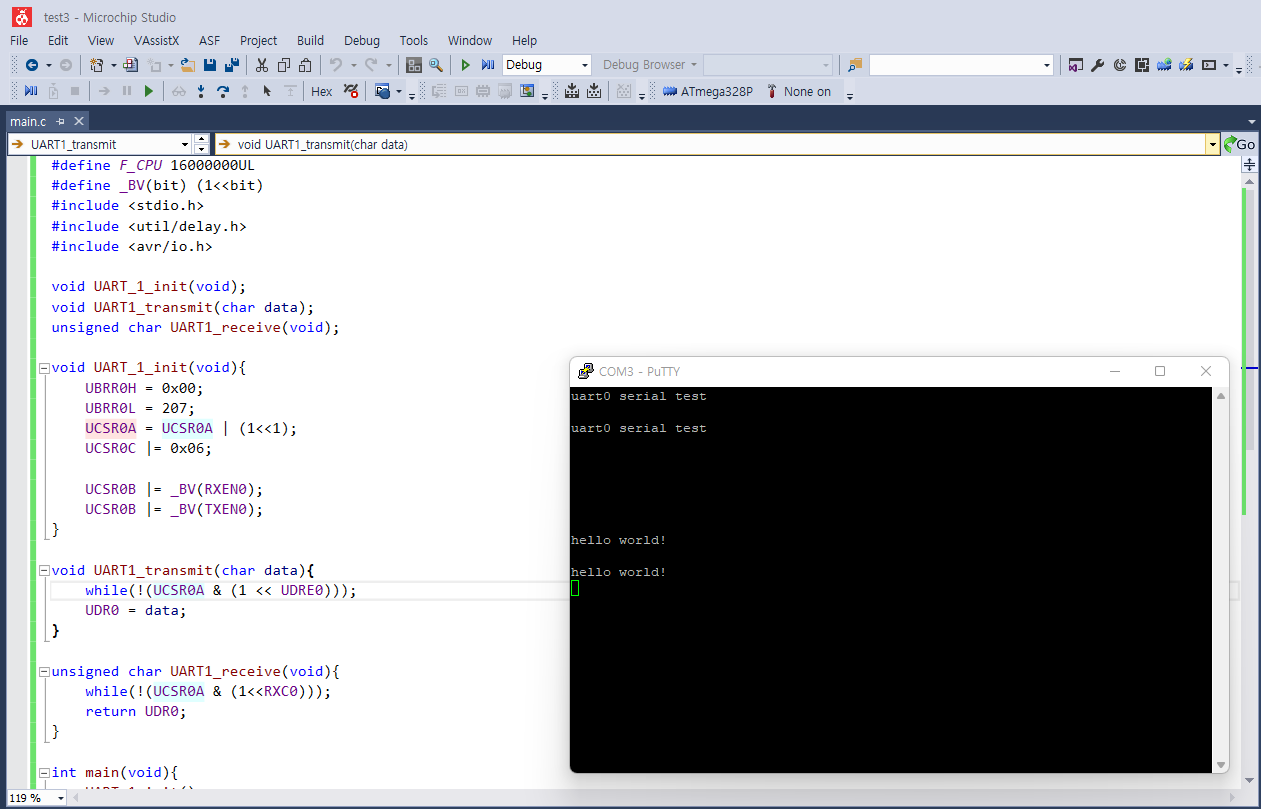Toggle the pin on main.c tab

click(x=60, y=121)
